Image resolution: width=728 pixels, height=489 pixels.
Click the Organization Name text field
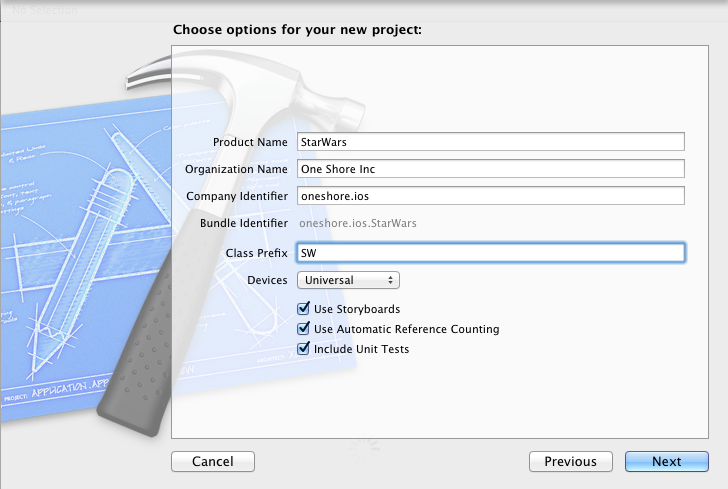tap(490, 169)
